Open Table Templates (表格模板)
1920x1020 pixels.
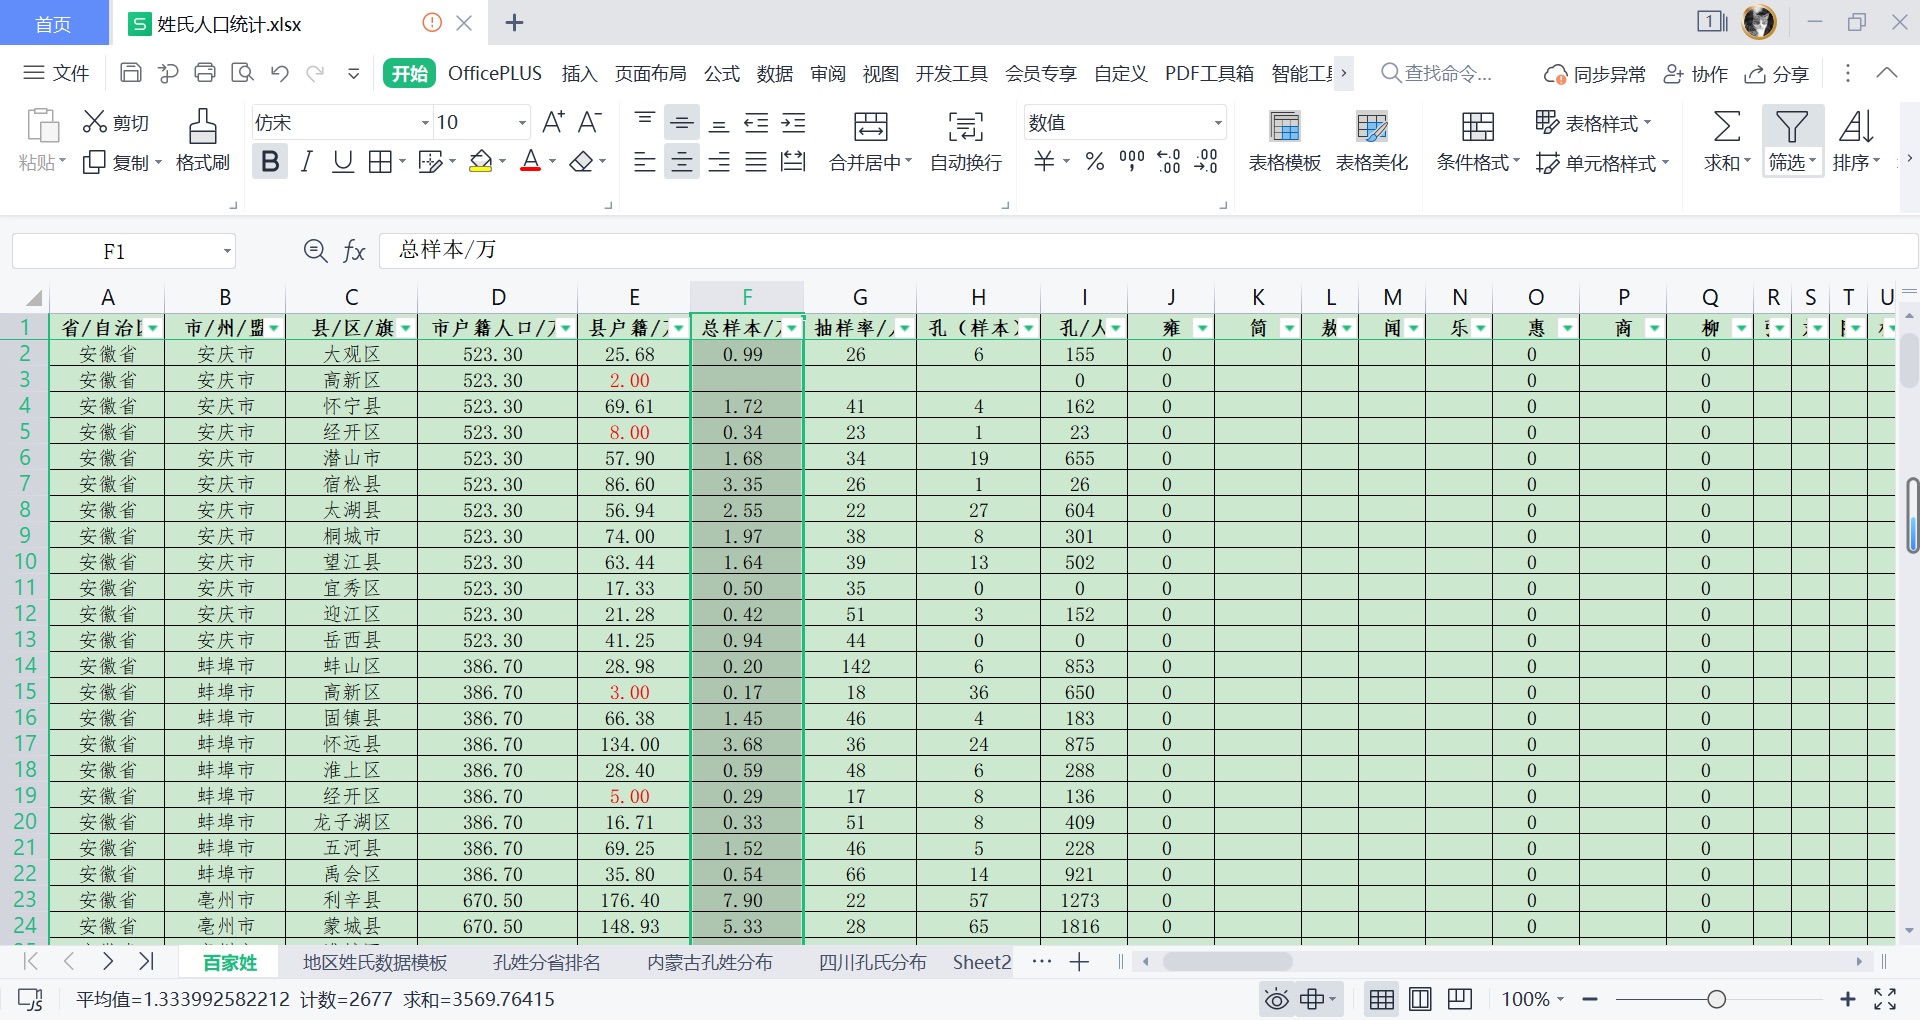point(1284,140)
